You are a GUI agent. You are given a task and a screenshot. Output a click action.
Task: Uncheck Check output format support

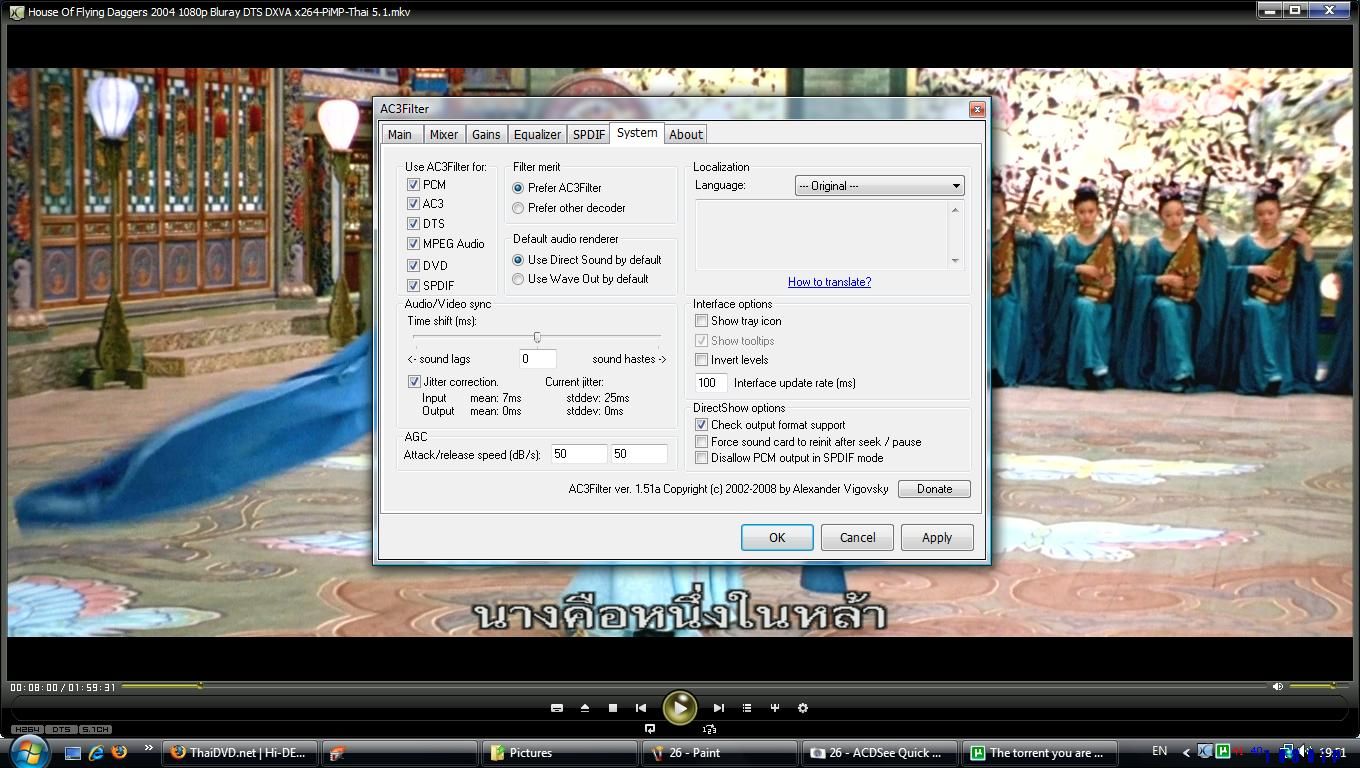click(x=702, y=425)
